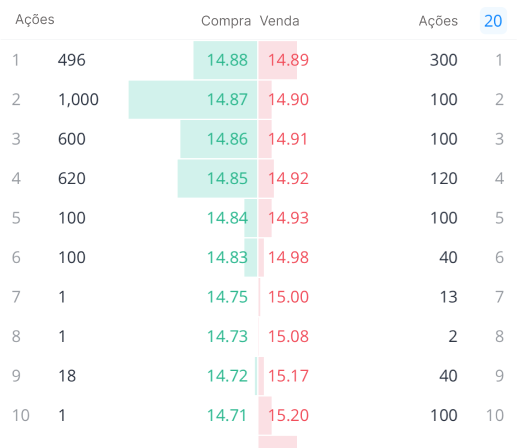Select buy price 14.88

(227, 60)
